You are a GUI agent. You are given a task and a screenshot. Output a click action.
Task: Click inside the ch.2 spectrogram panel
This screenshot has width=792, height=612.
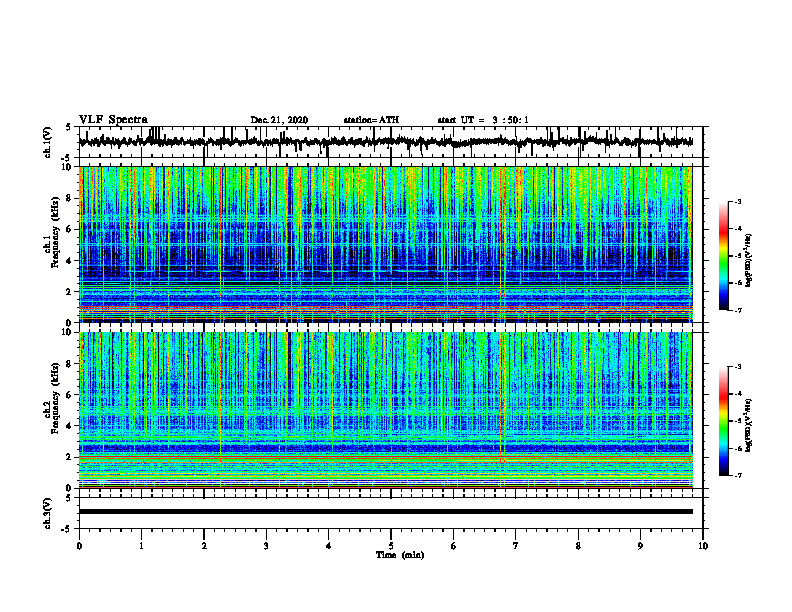tap(385, 410)
